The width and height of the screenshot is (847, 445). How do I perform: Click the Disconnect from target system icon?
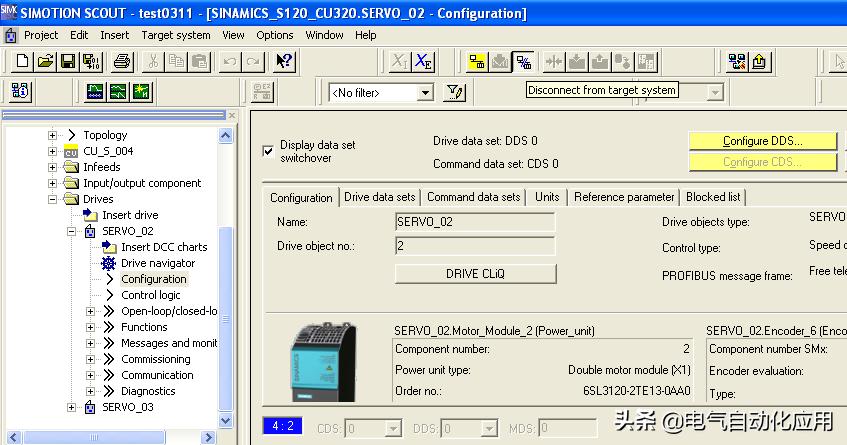click(x=523, y=62)
